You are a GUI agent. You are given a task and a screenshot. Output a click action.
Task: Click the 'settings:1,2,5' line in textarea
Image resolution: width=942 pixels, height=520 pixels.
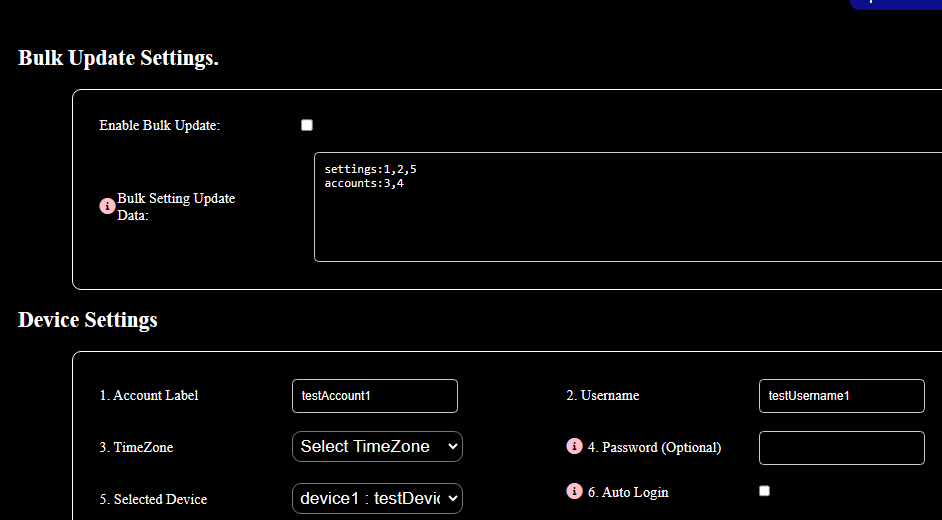coord(371,169)
